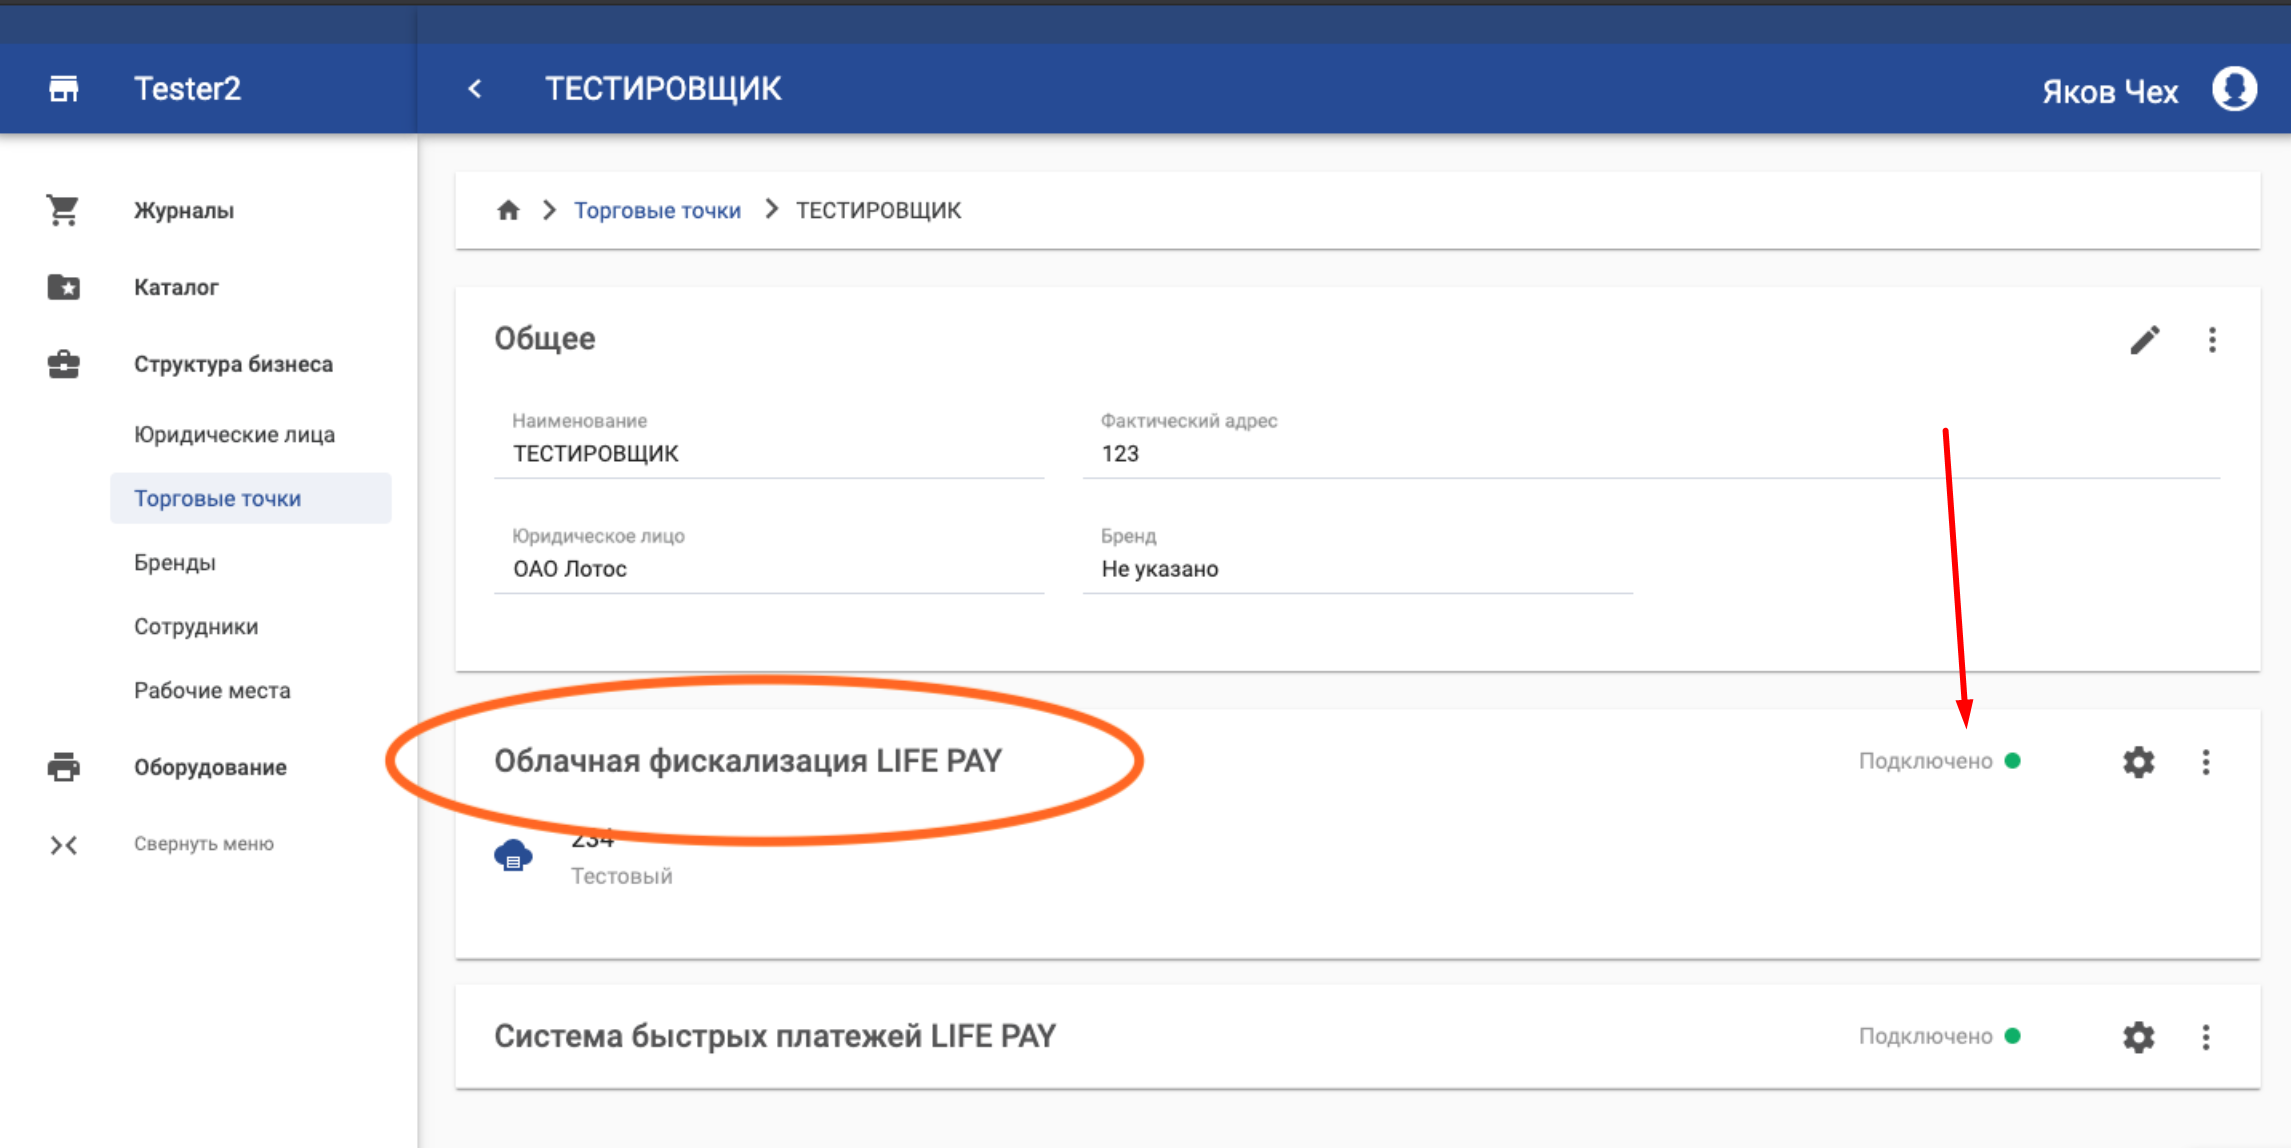Click user name Яков Чех
The height and width of the screenshot is (1148, 2291).
2109,91
